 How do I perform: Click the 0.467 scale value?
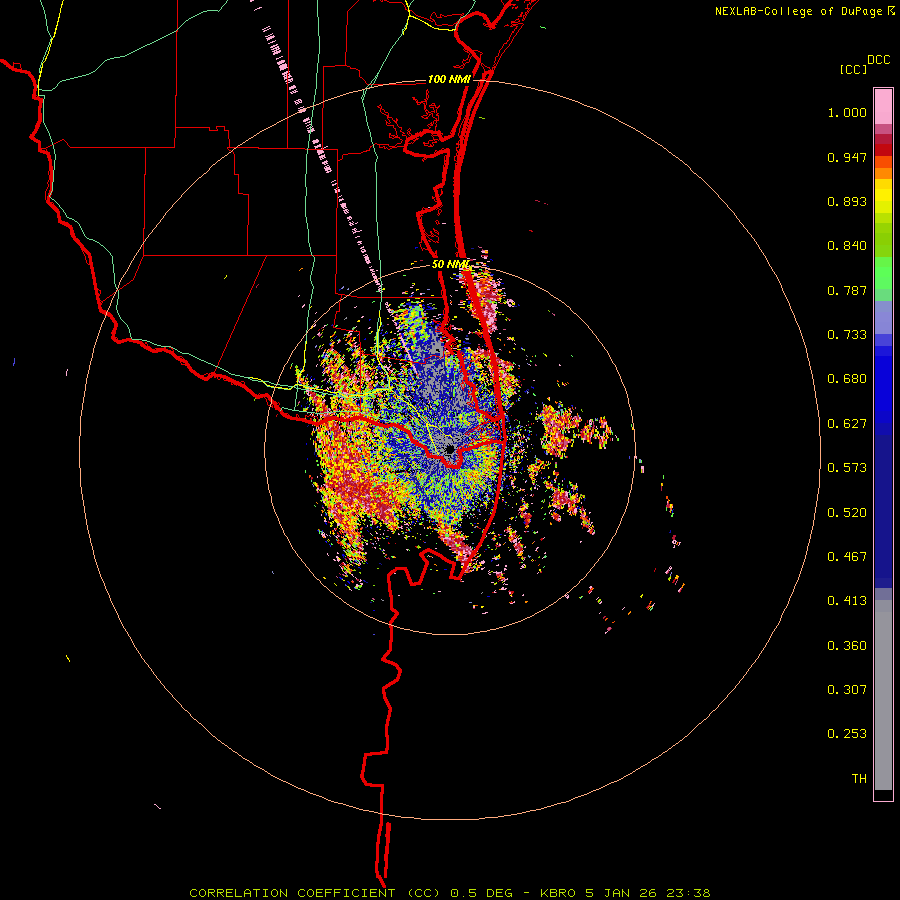tap(847, 557)
